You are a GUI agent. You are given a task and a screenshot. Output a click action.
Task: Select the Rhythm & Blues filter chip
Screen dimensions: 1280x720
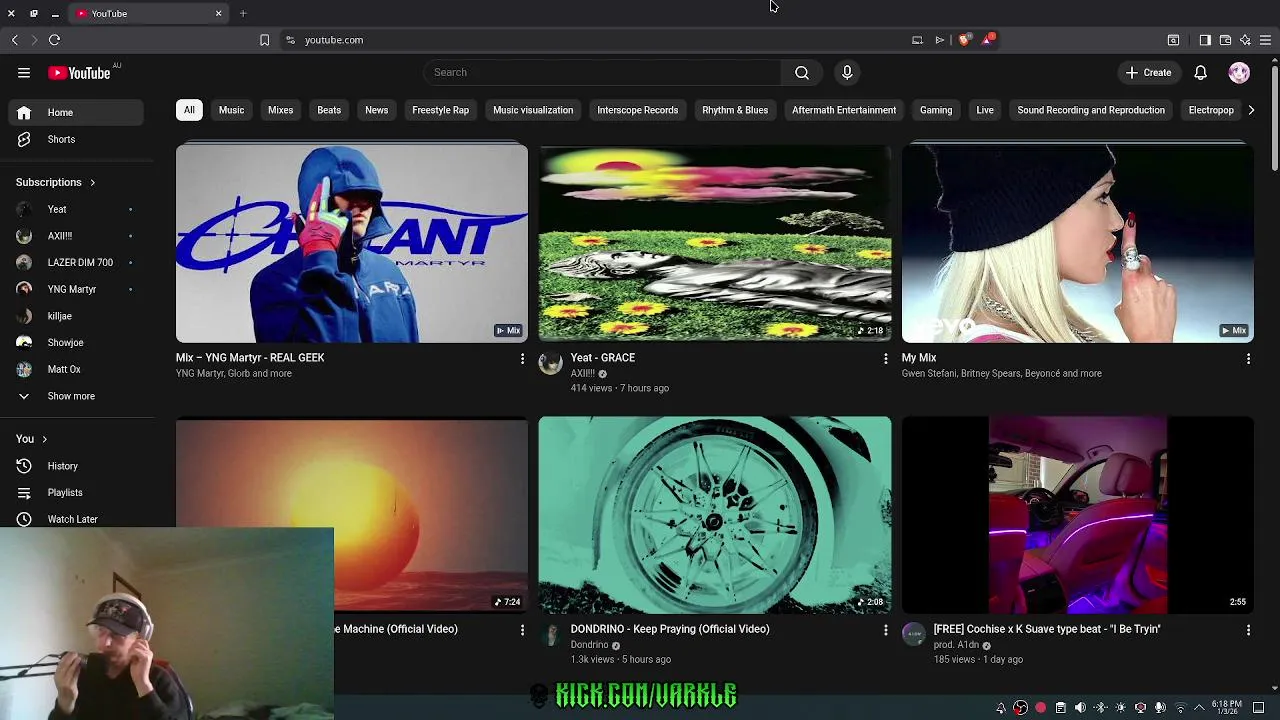click(x=735, y=110)
